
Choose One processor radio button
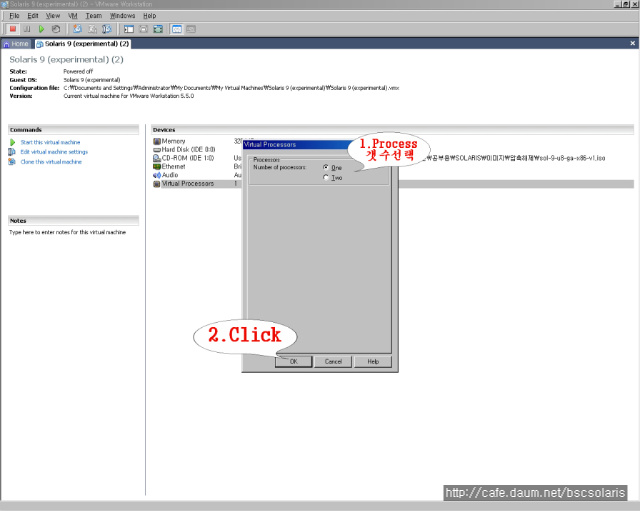326,167
